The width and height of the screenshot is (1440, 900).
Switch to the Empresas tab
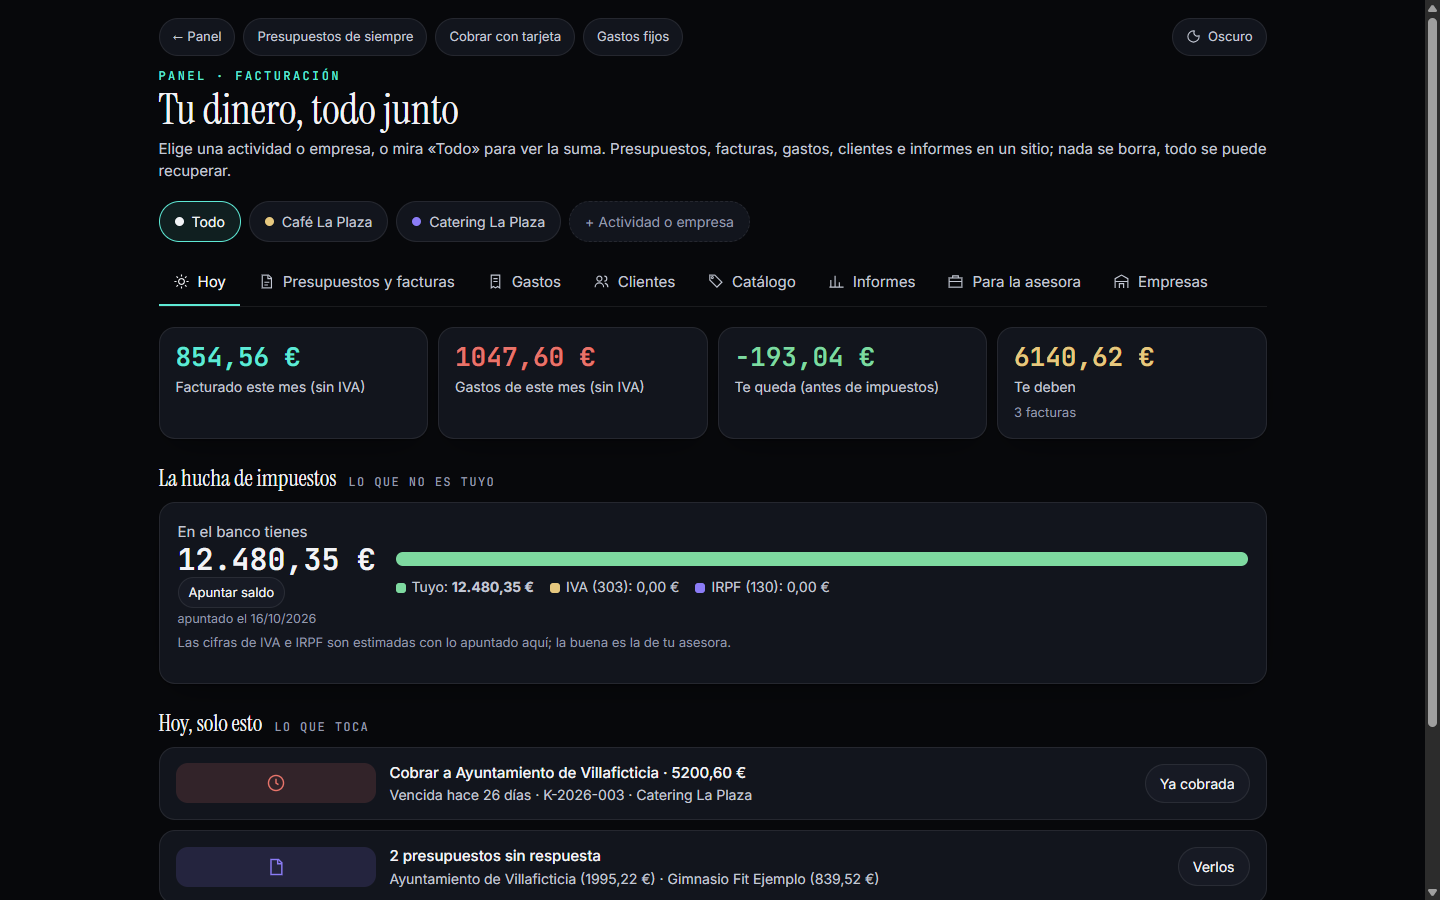(1161, 282)
